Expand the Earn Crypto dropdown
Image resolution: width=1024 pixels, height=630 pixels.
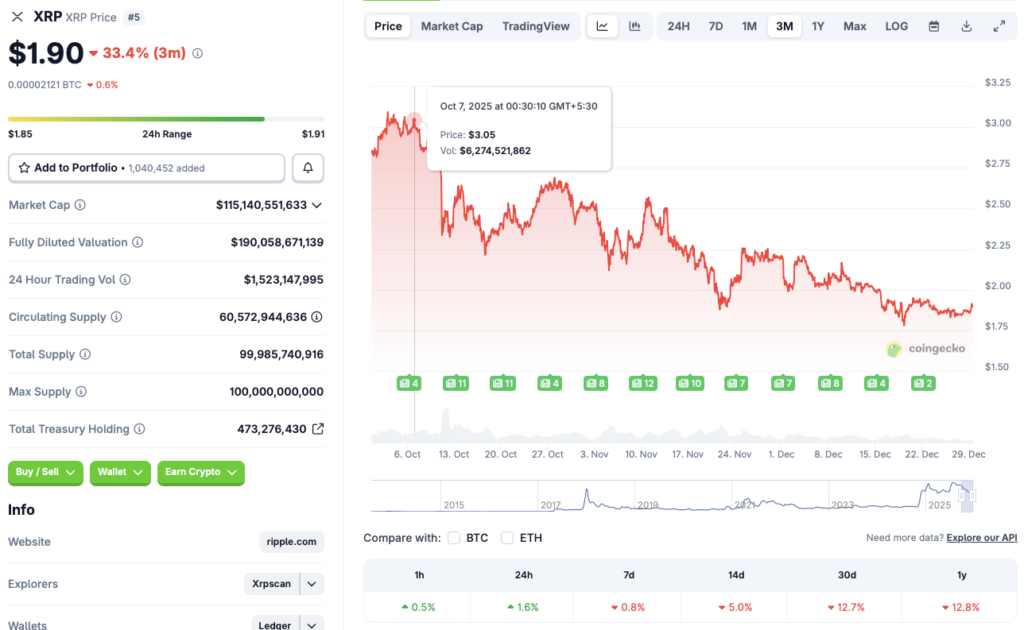[x=200, y=472]
